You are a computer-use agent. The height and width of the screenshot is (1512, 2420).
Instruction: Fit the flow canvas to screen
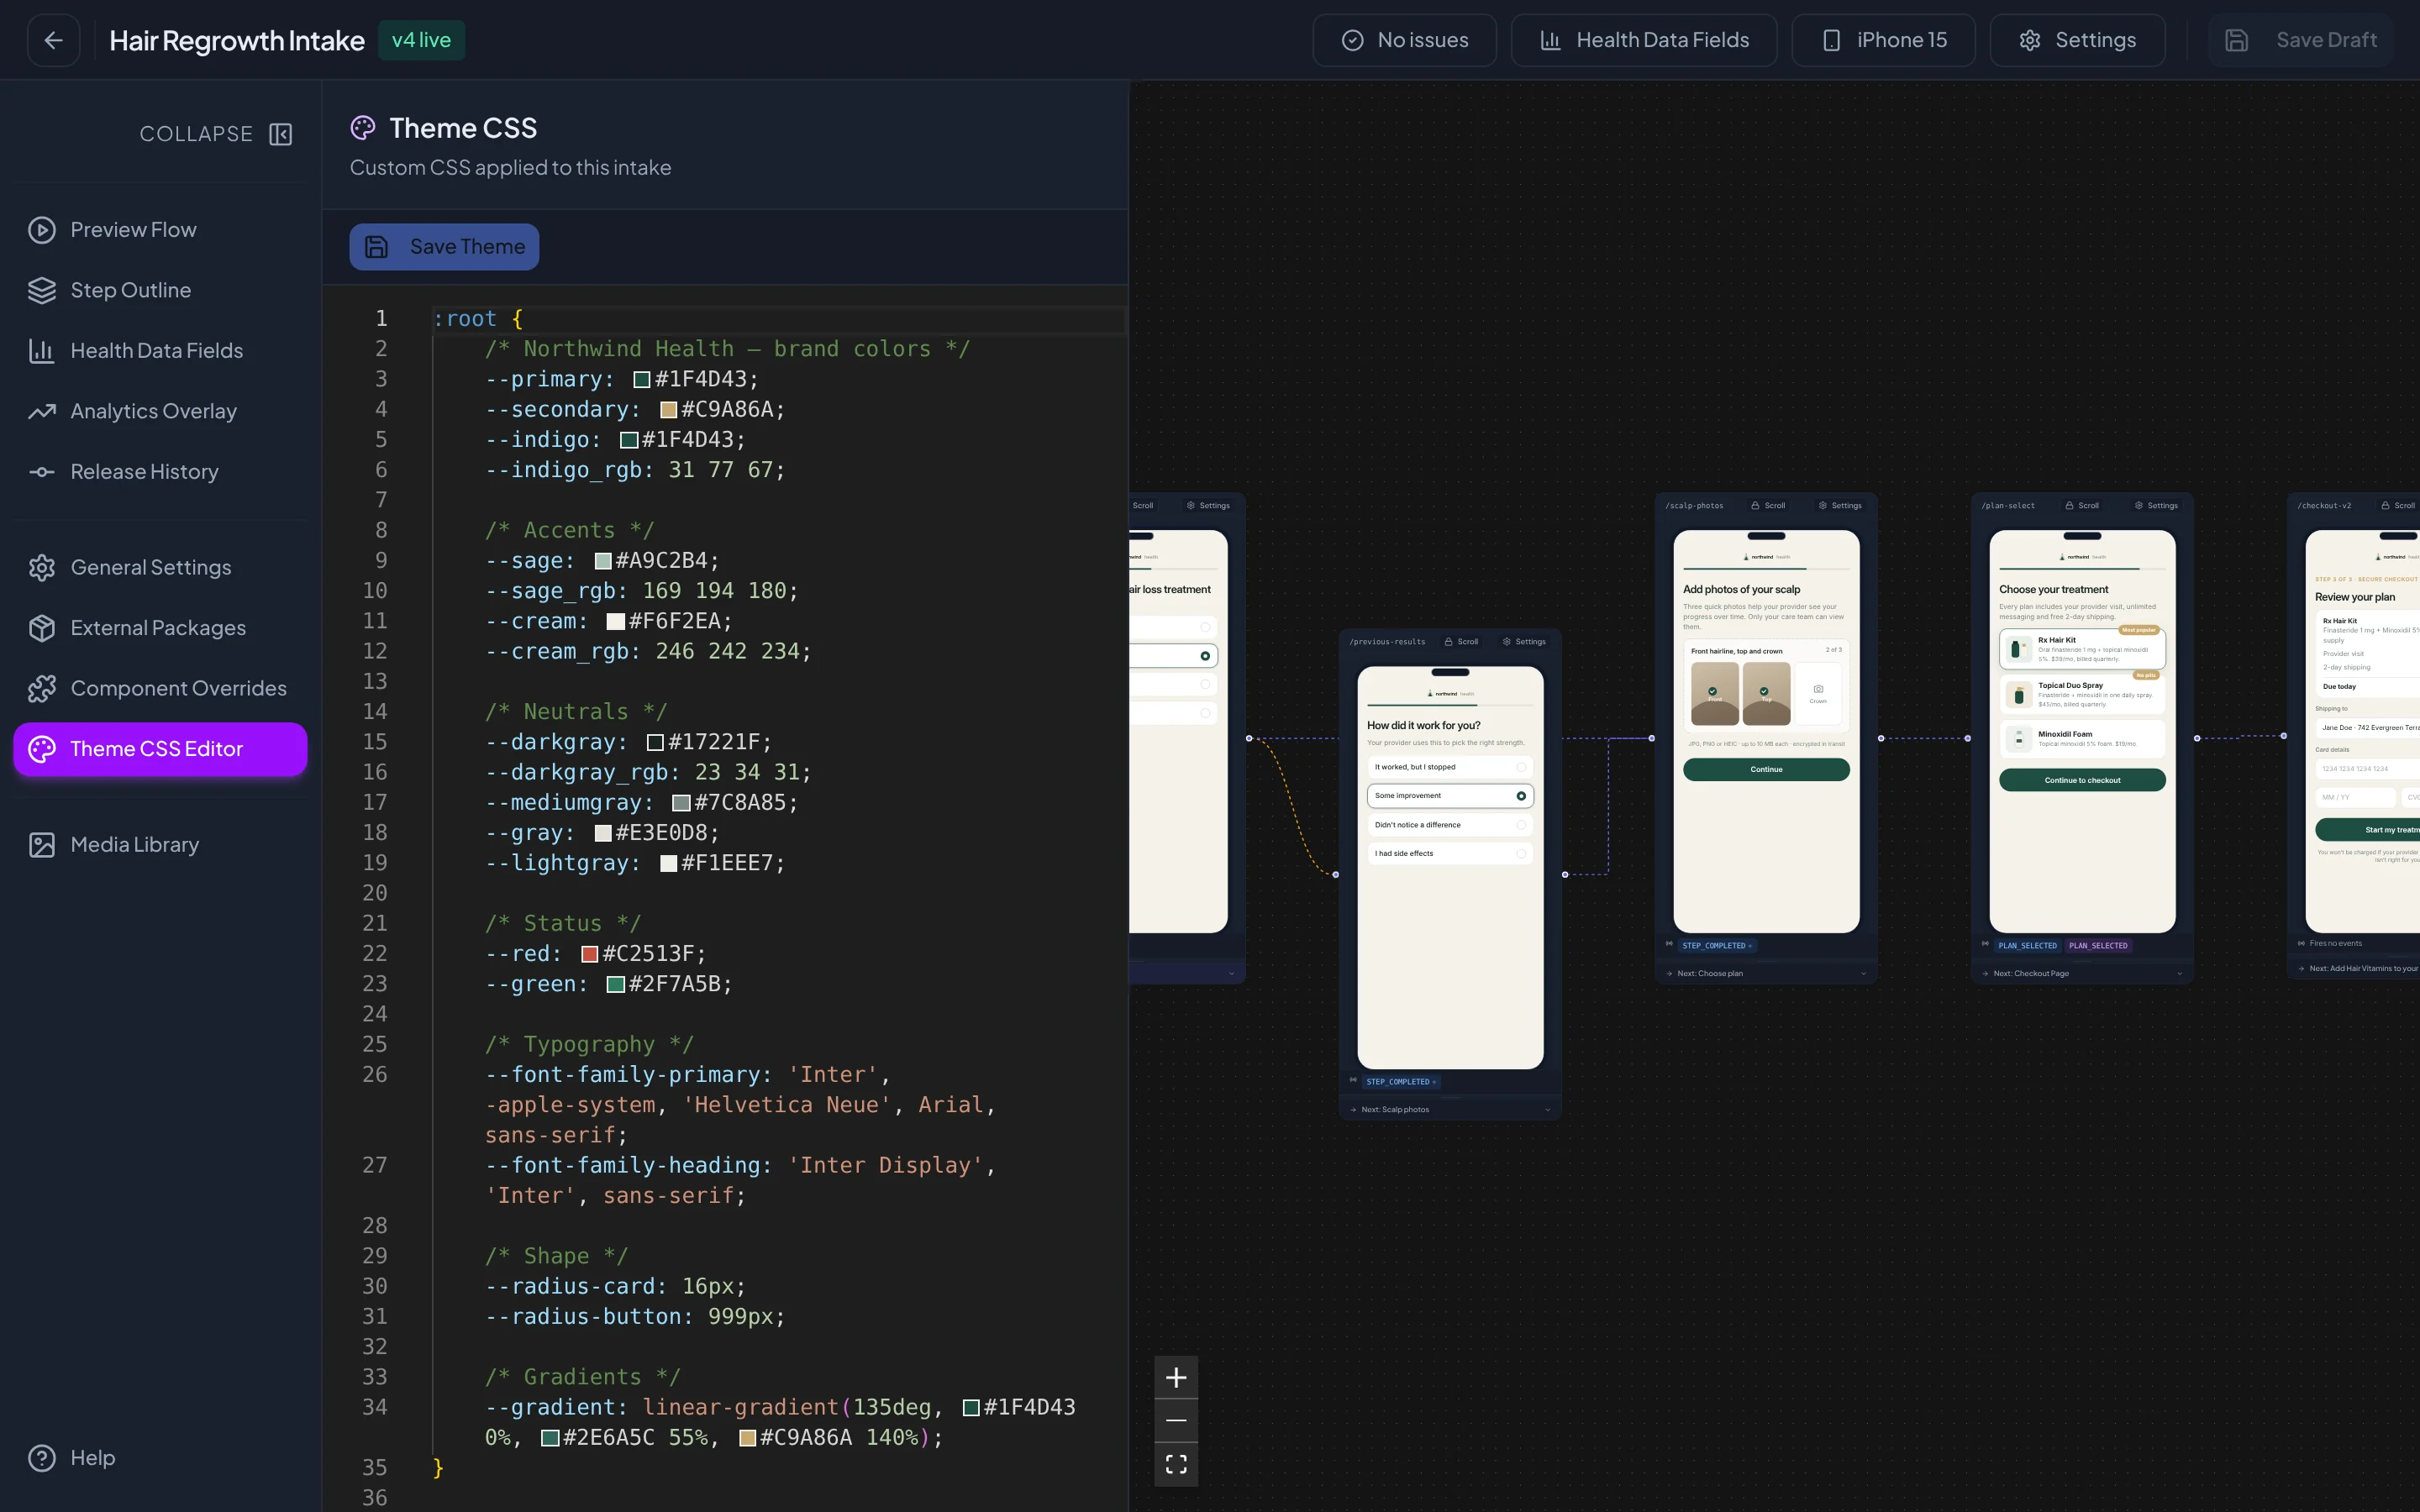tap(1176, 1464)
